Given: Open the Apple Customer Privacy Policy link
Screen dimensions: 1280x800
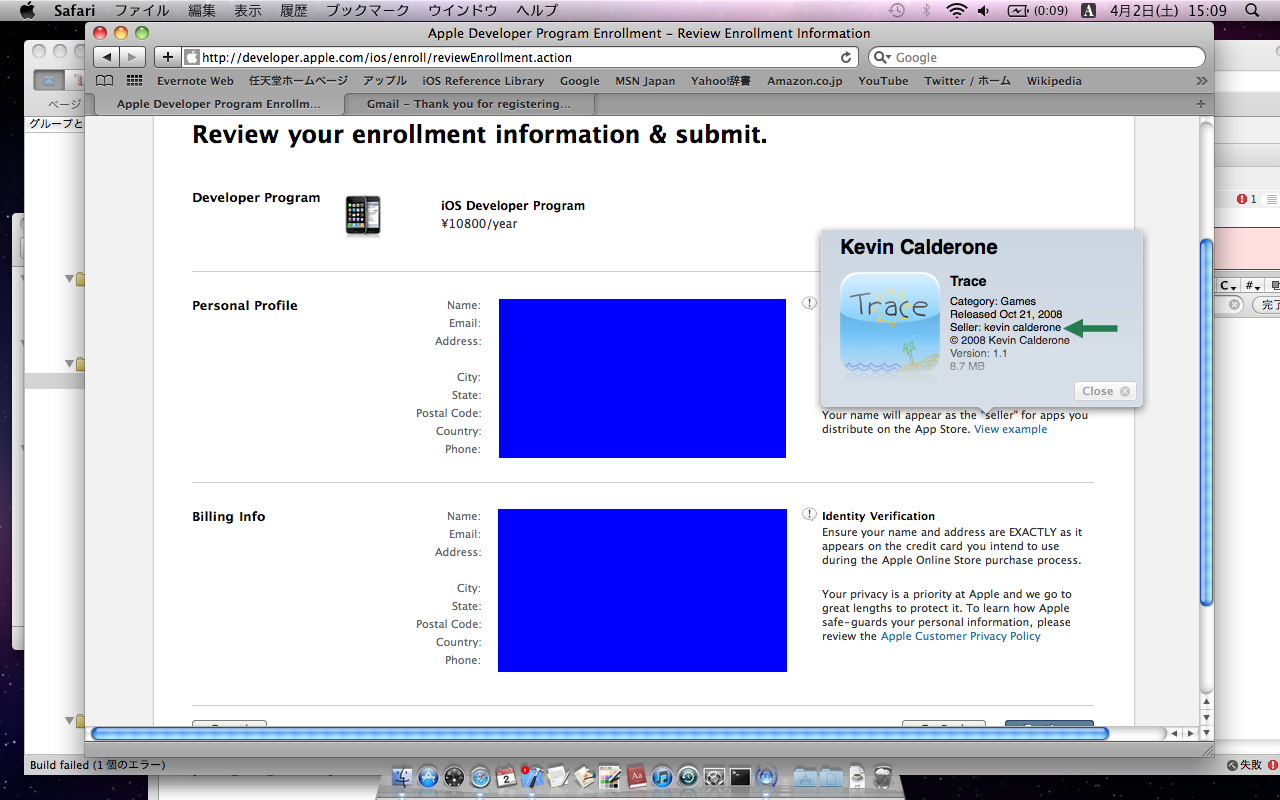Looking at the screenshot, I should (961, 636).
